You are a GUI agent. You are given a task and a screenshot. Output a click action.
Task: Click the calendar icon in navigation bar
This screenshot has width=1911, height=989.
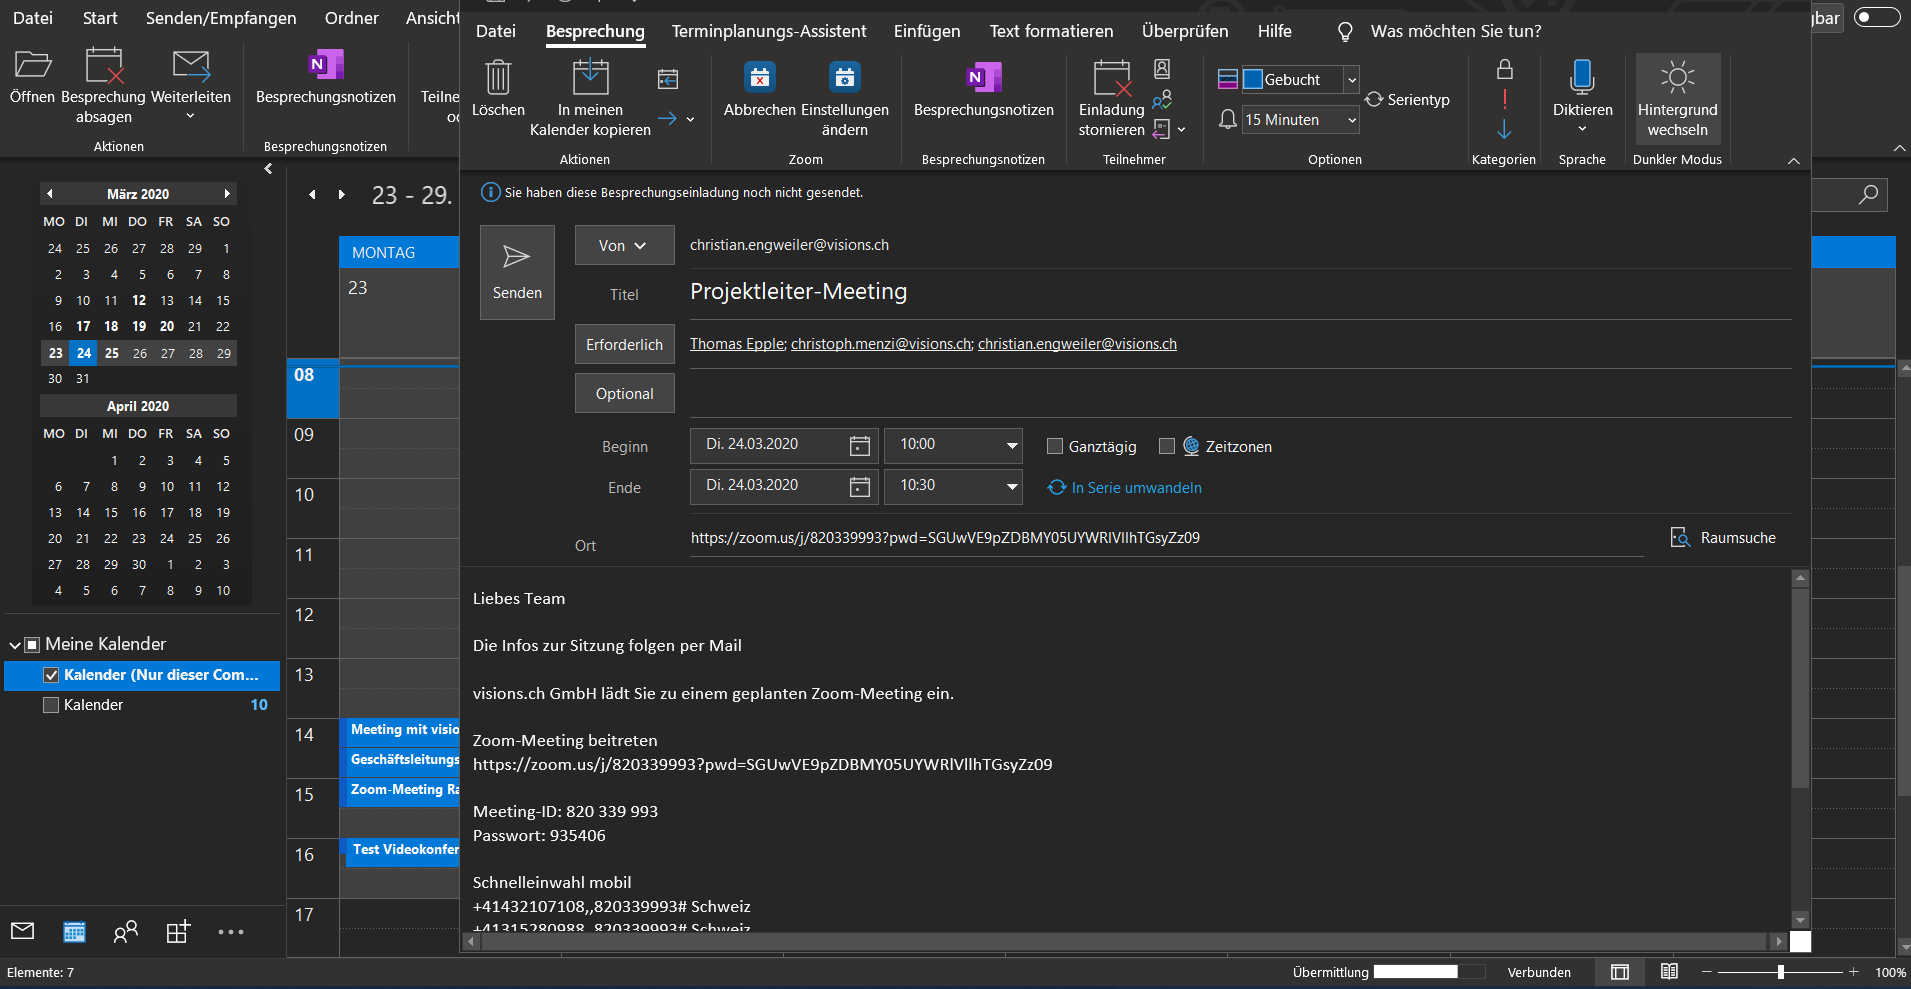74,932
